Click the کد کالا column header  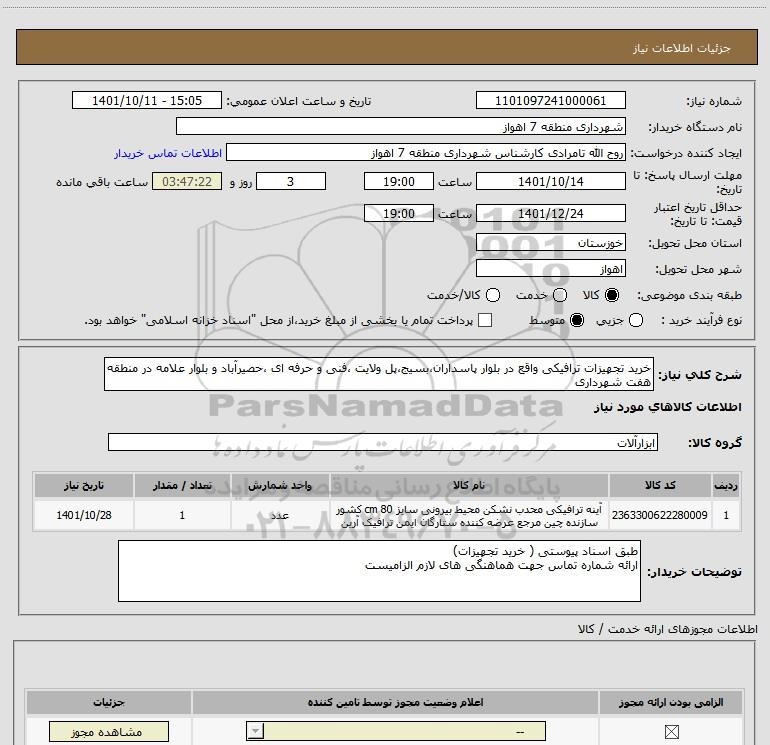click(660, 485)
